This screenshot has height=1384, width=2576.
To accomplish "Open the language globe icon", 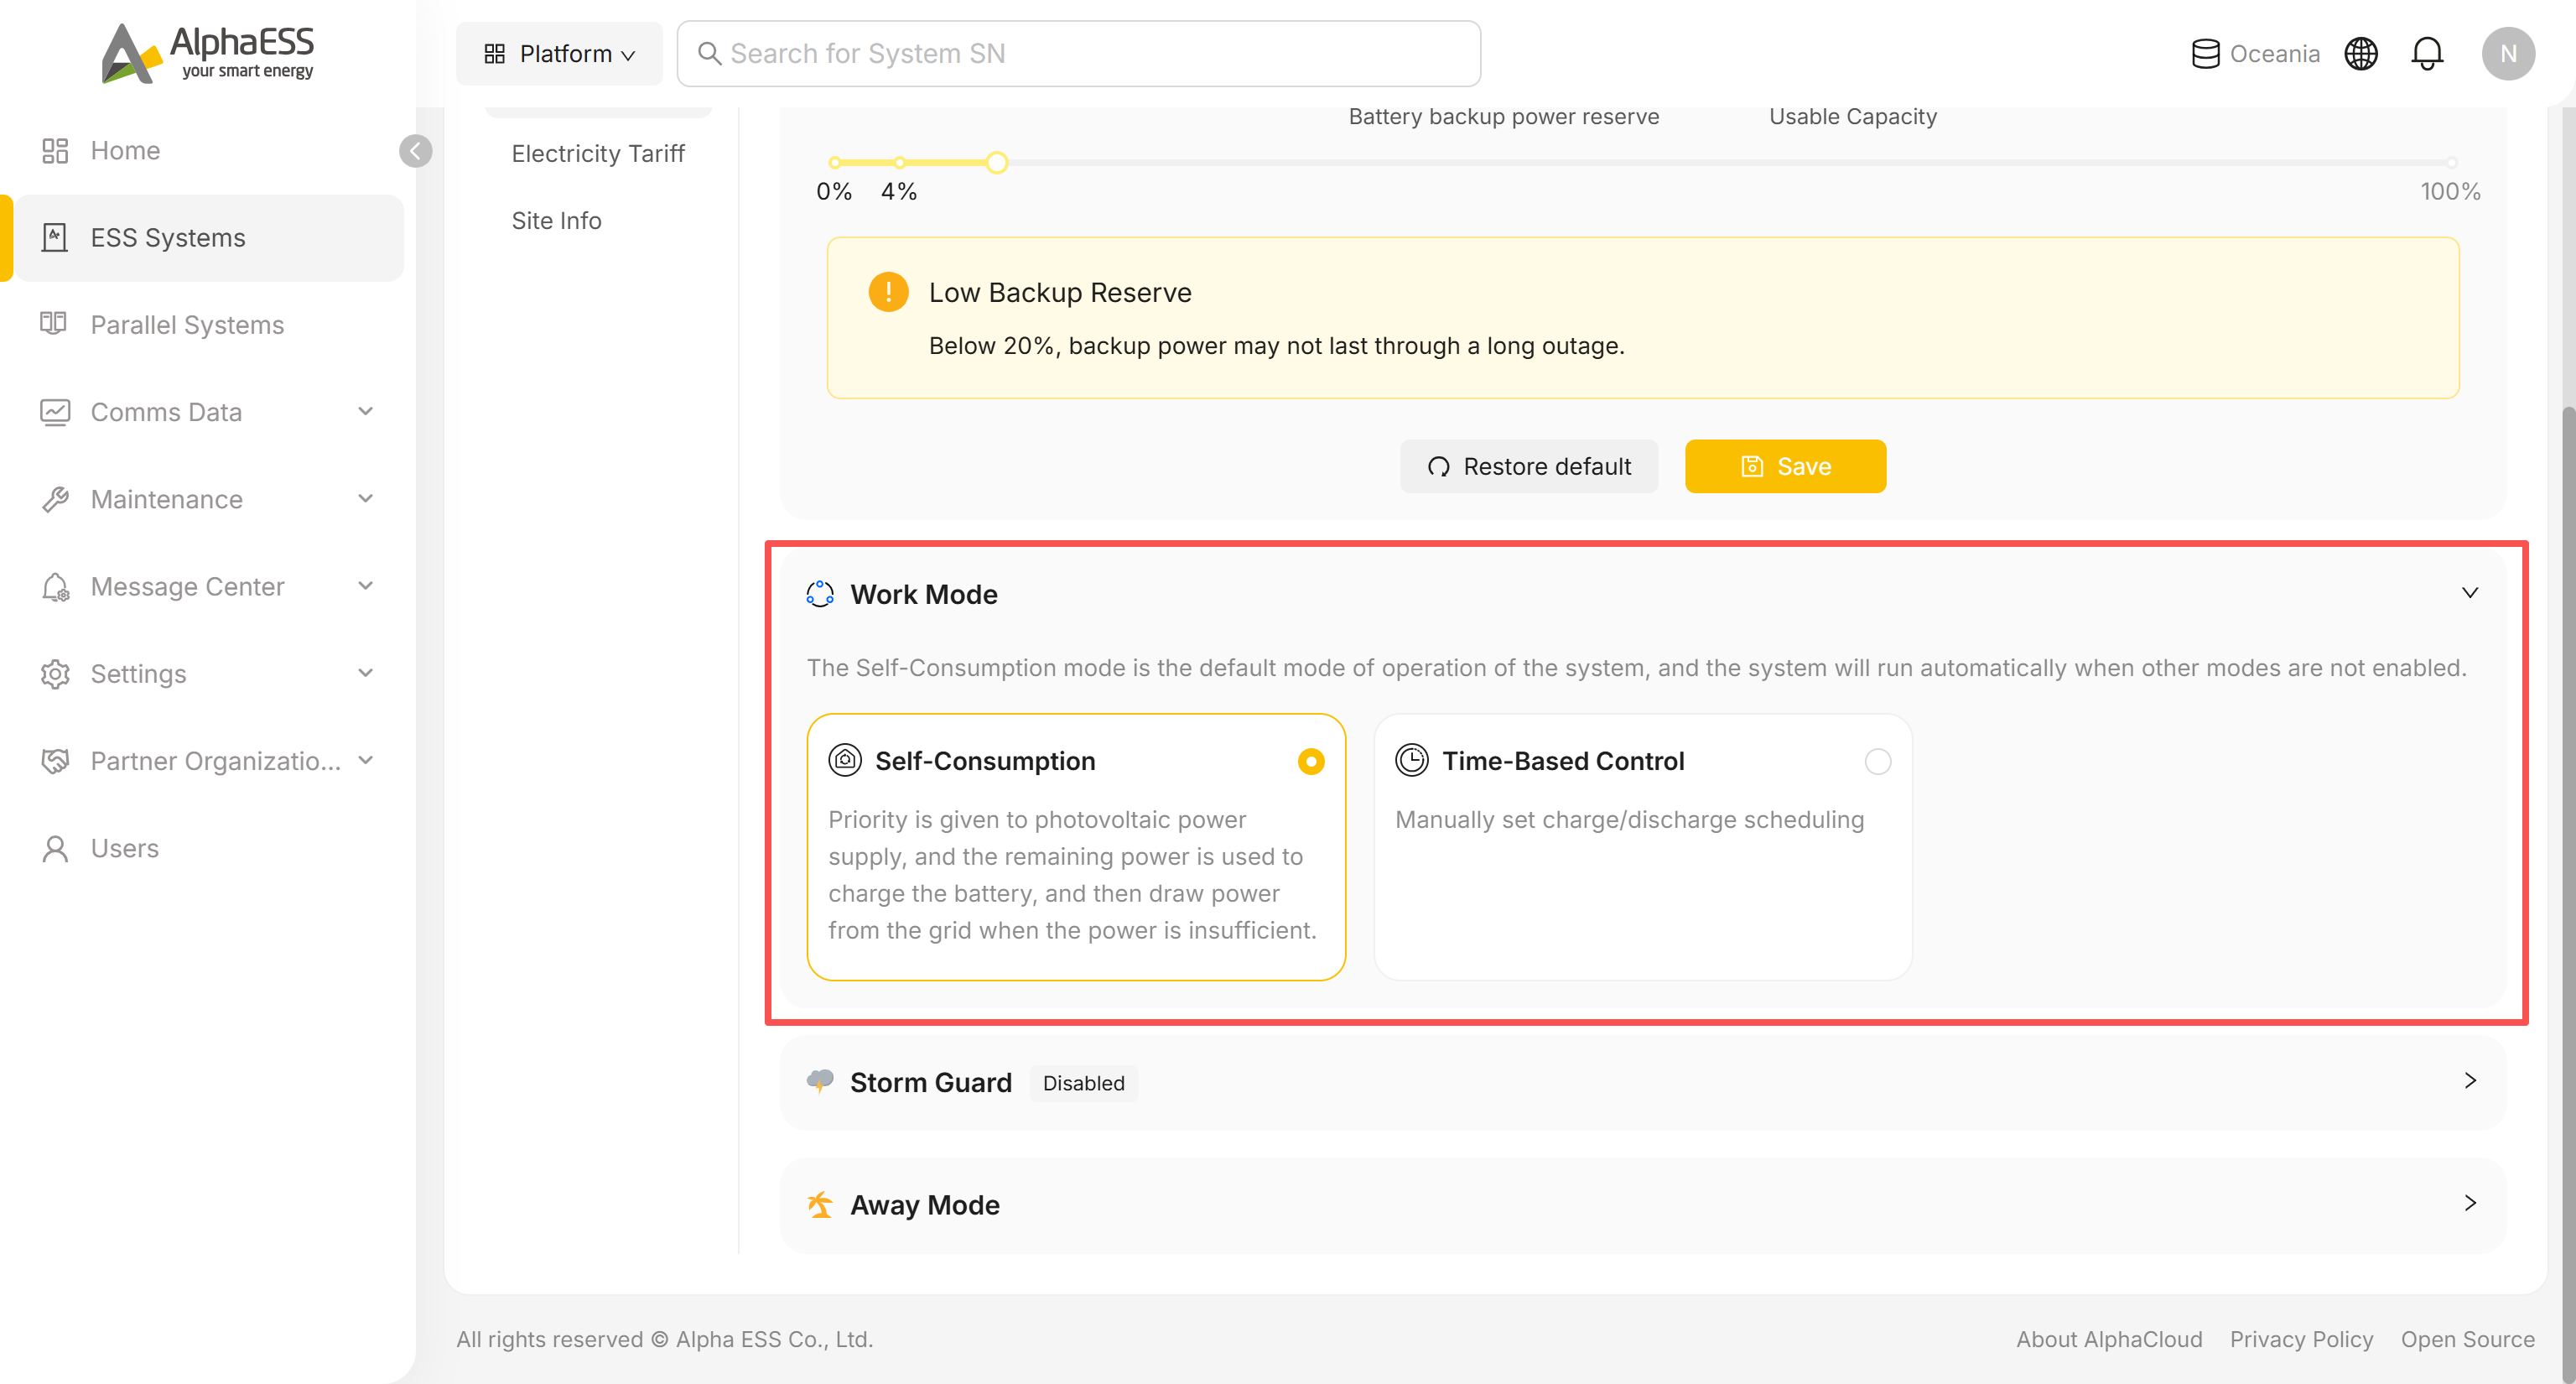I will [x=2360, y=54].
